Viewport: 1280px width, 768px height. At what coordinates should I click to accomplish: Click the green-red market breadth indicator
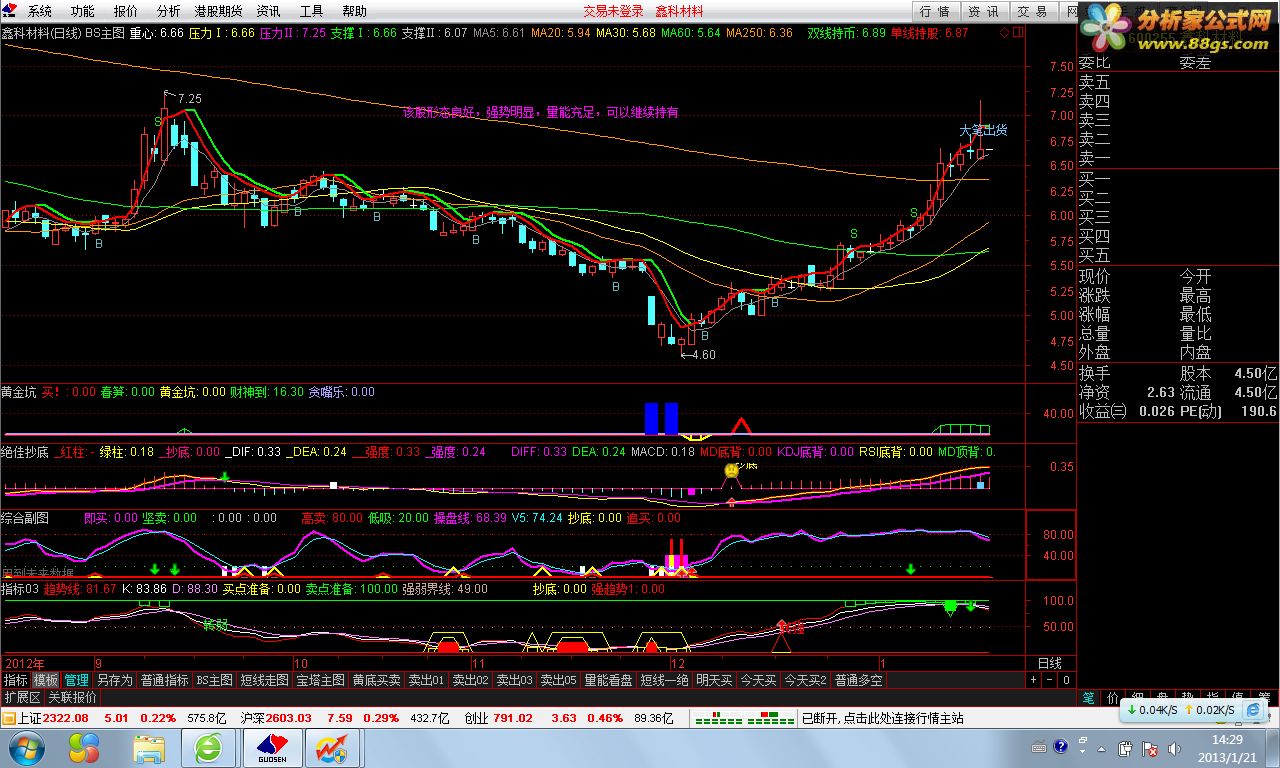click(745, 719)
